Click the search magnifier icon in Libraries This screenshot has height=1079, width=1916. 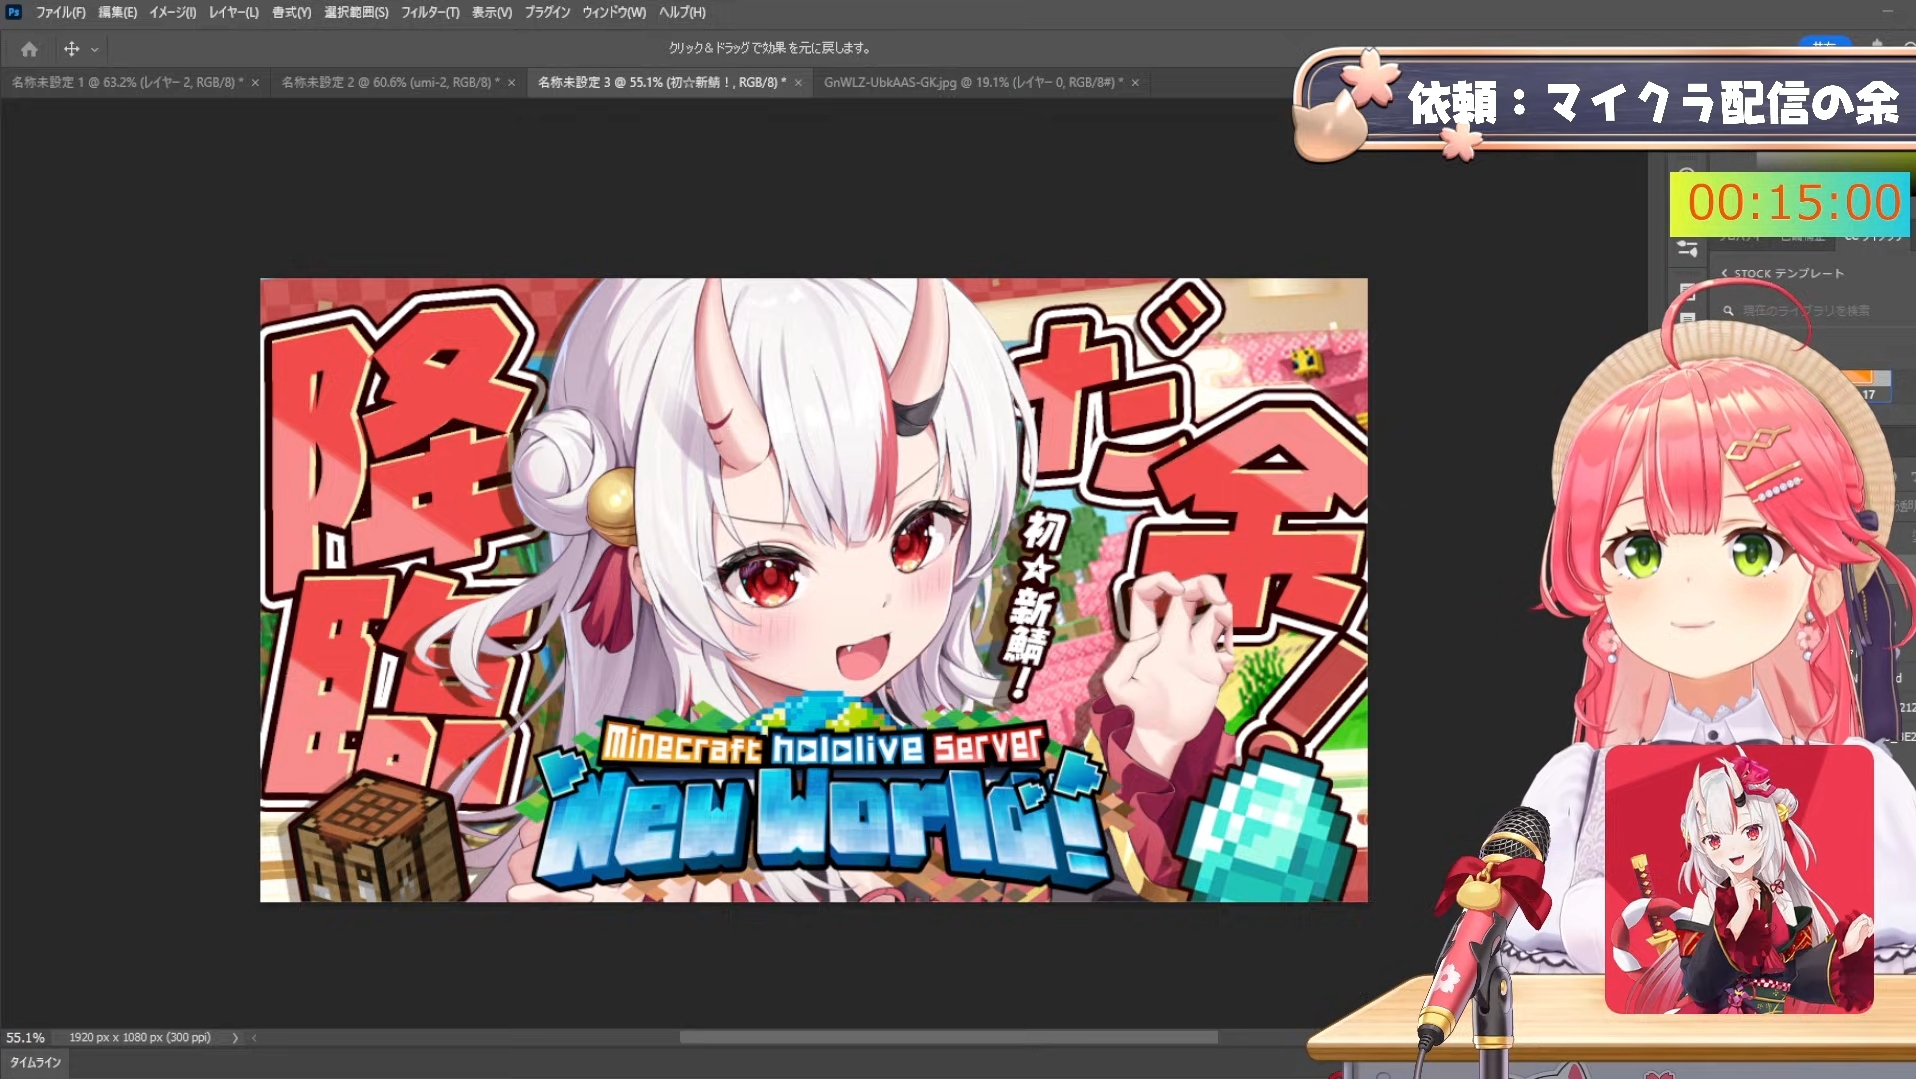1728,311
